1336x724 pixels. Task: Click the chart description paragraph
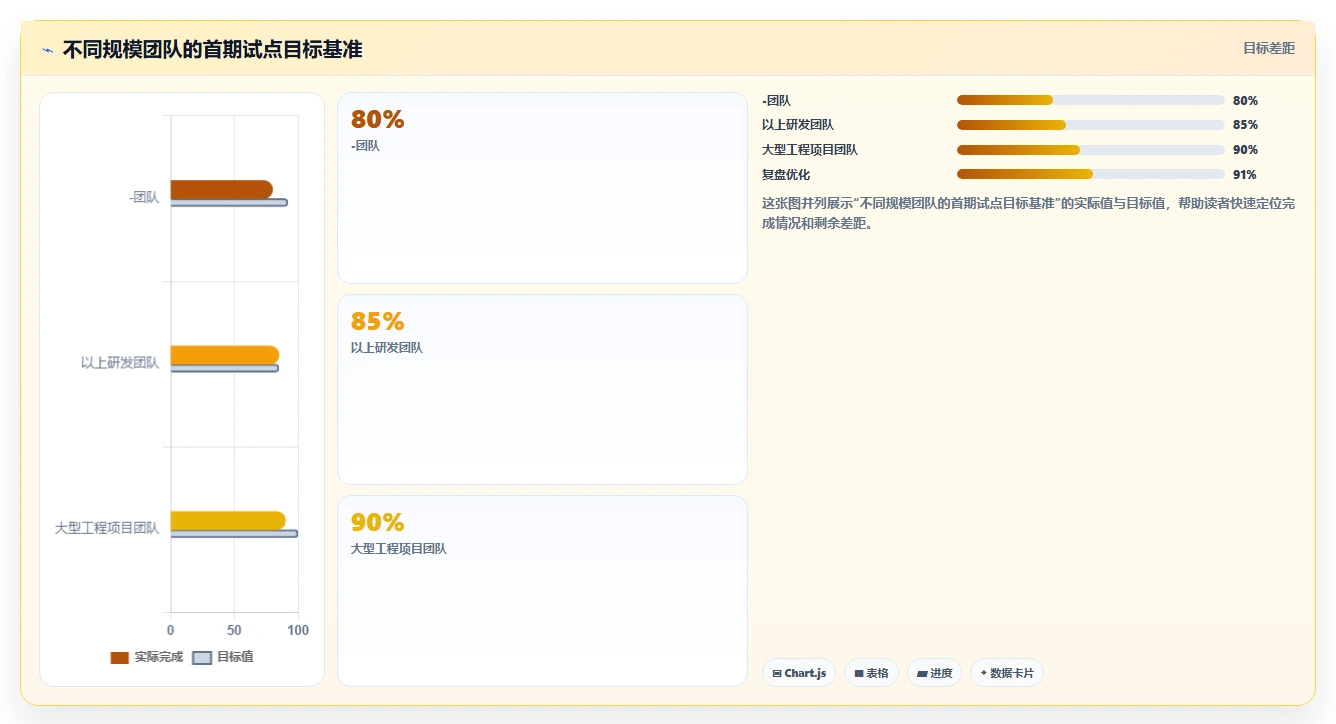pyautogui.click(x=1028, y=213)
